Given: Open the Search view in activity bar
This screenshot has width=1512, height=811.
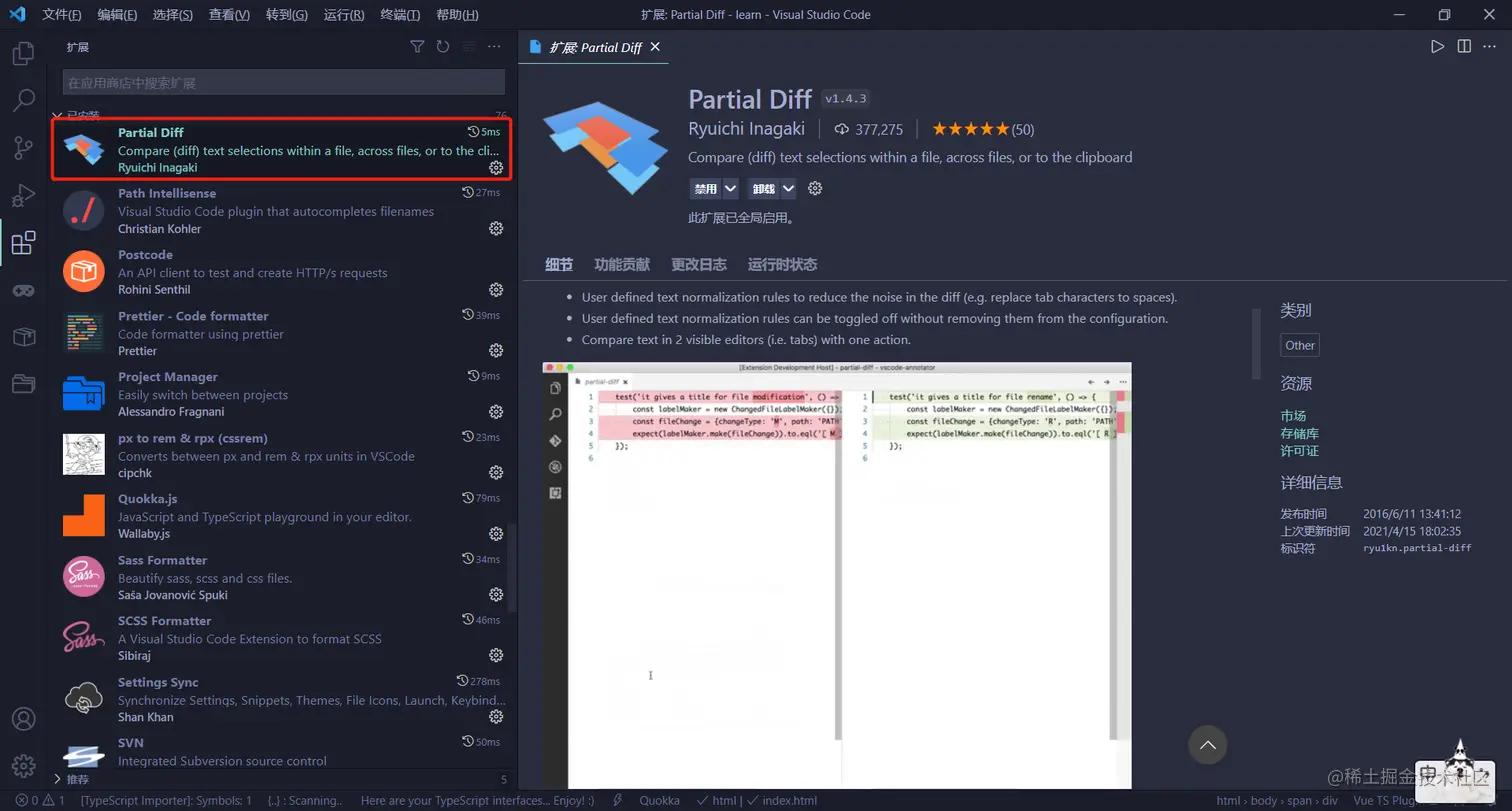Looking at the screenshot, I should coord(24,100).
